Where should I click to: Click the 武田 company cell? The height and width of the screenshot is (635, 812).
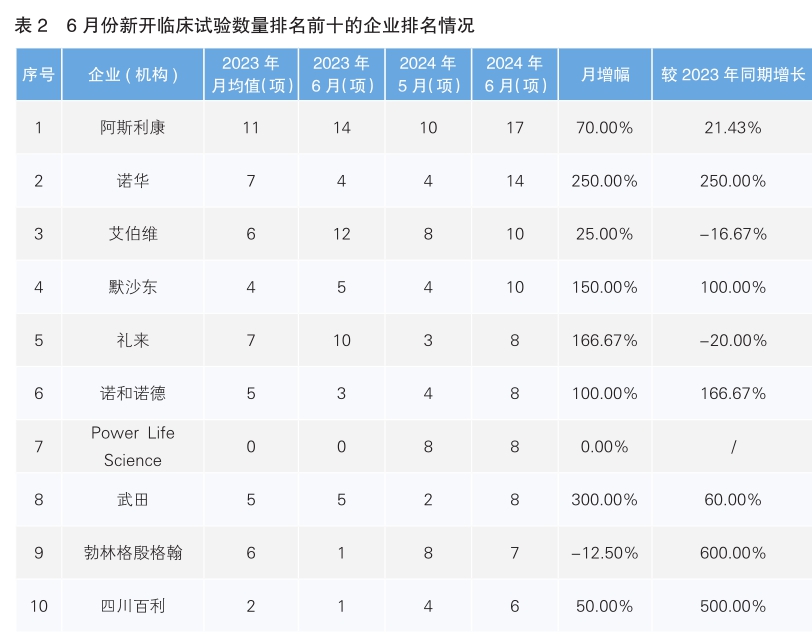132,499
